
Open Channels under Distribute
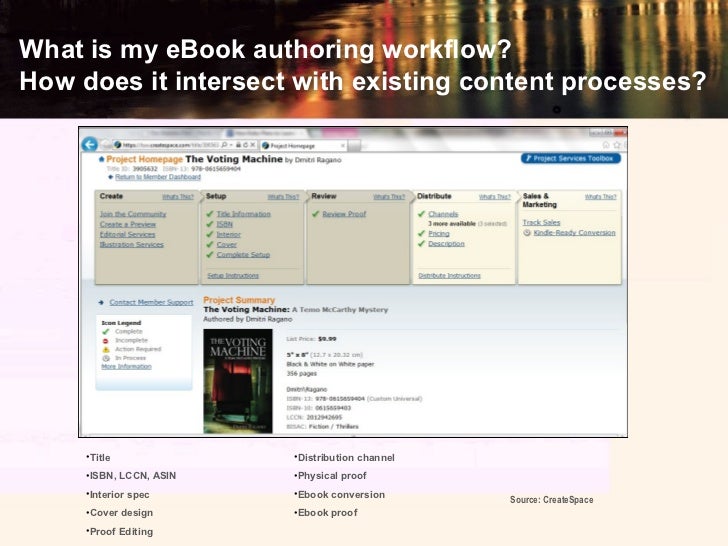point(443,214)
